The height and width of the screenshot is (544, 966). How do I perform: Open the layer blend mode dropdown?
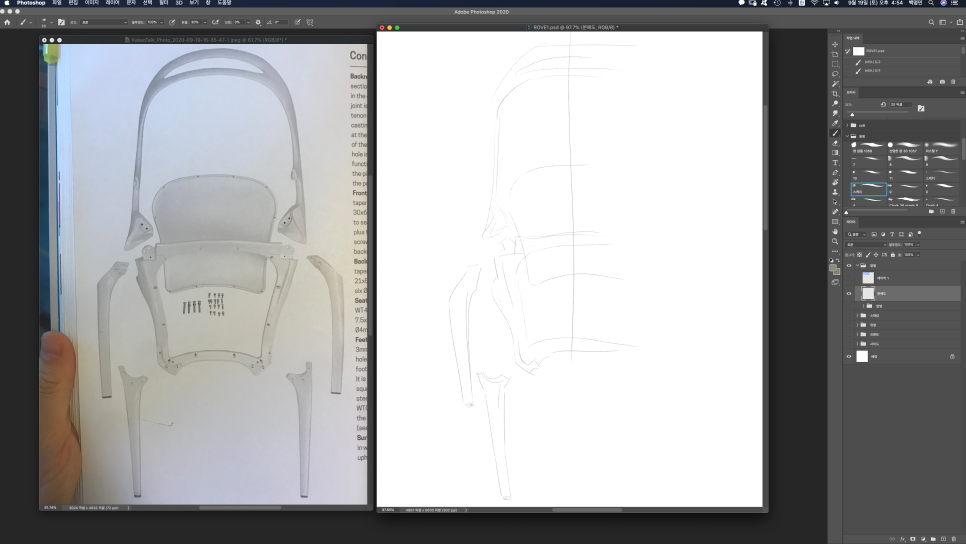tap(866, 245)
